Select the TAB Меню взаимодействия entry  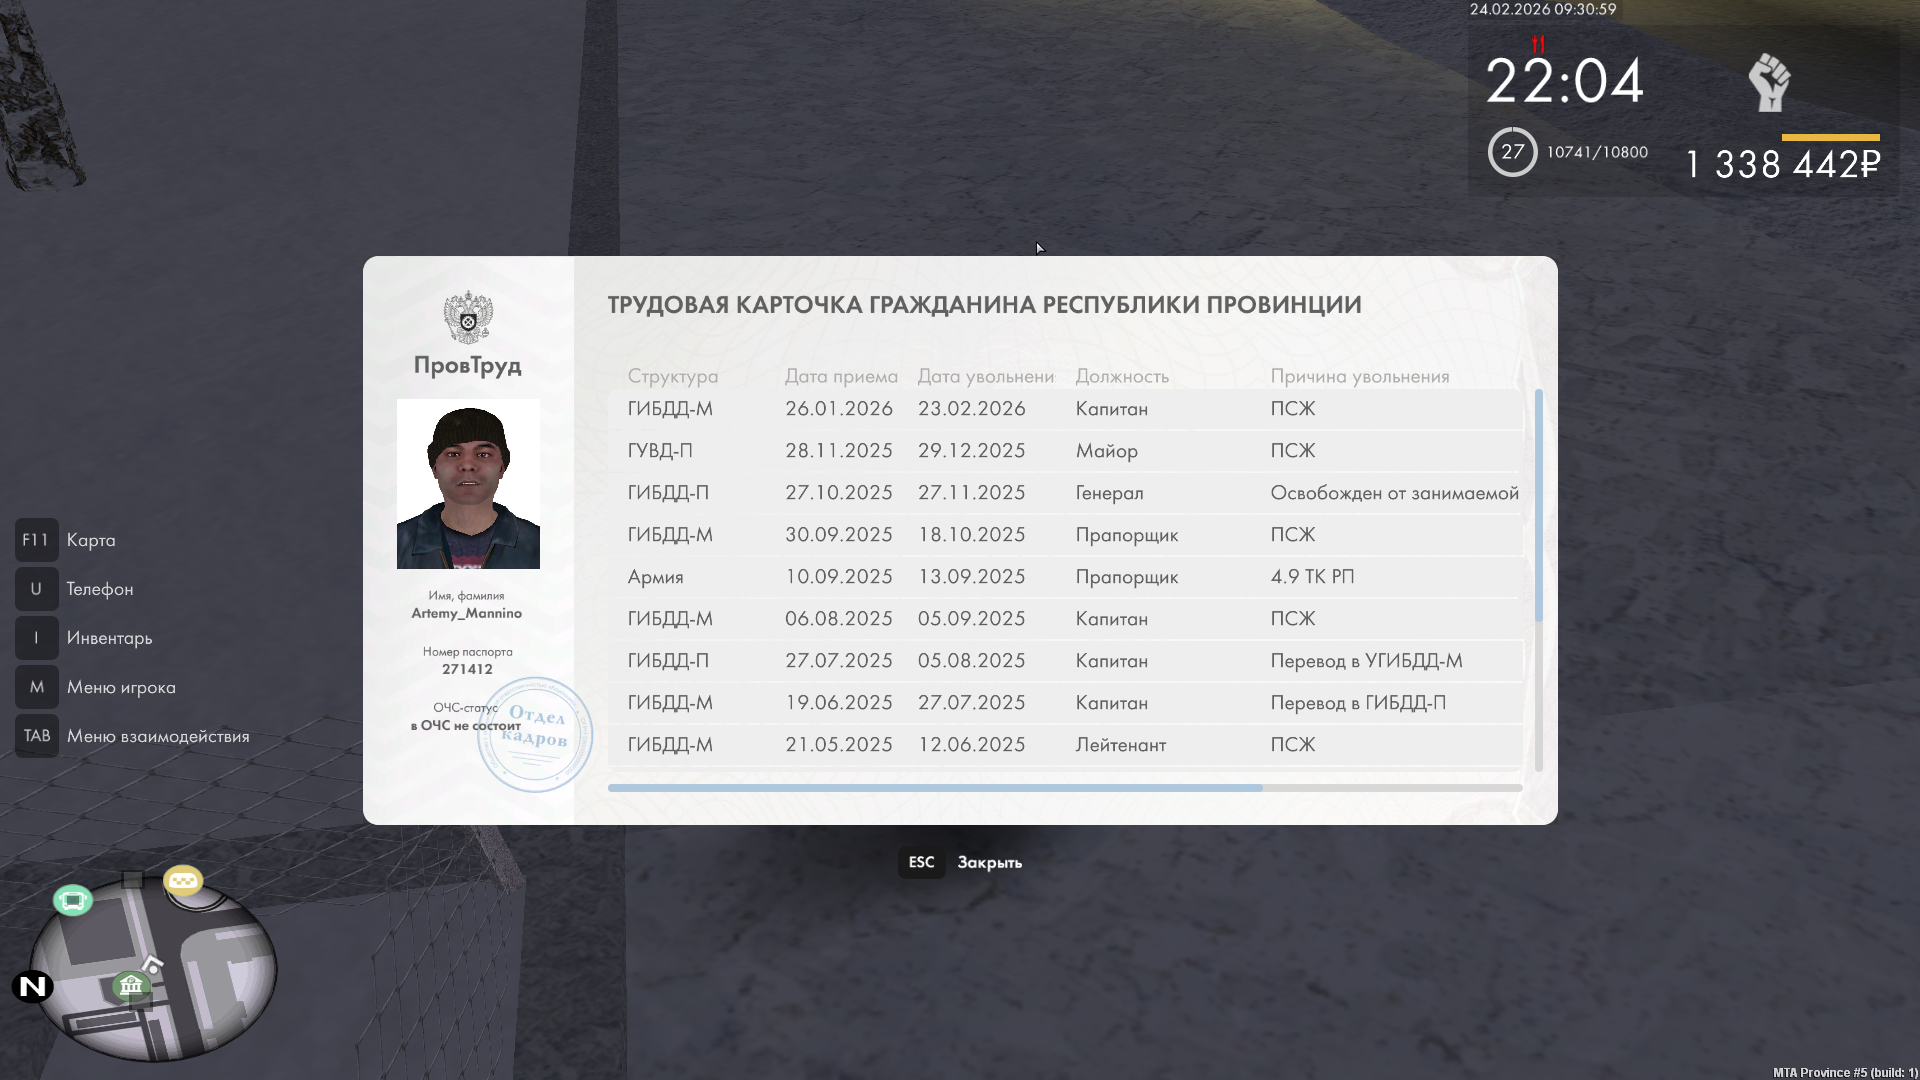tap(157, 736)
